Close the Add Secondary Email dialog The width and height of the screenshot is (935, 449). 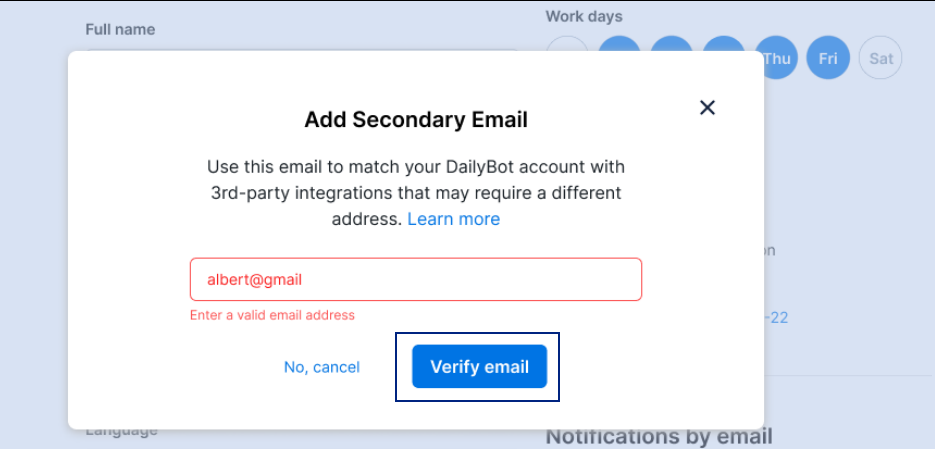click(707, 108)
